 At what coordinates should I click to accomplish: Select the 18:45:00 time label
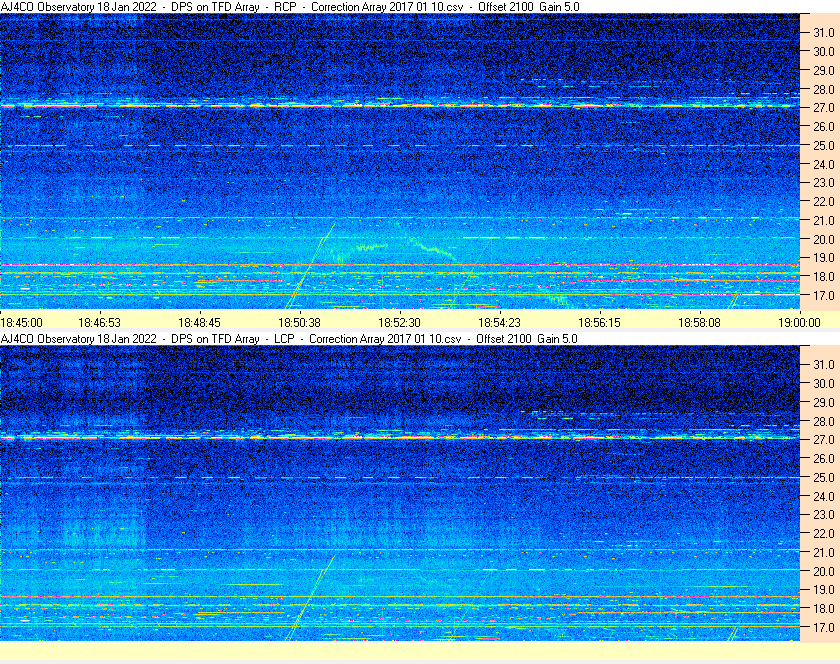pyautogui.click(x=21, y=323)
